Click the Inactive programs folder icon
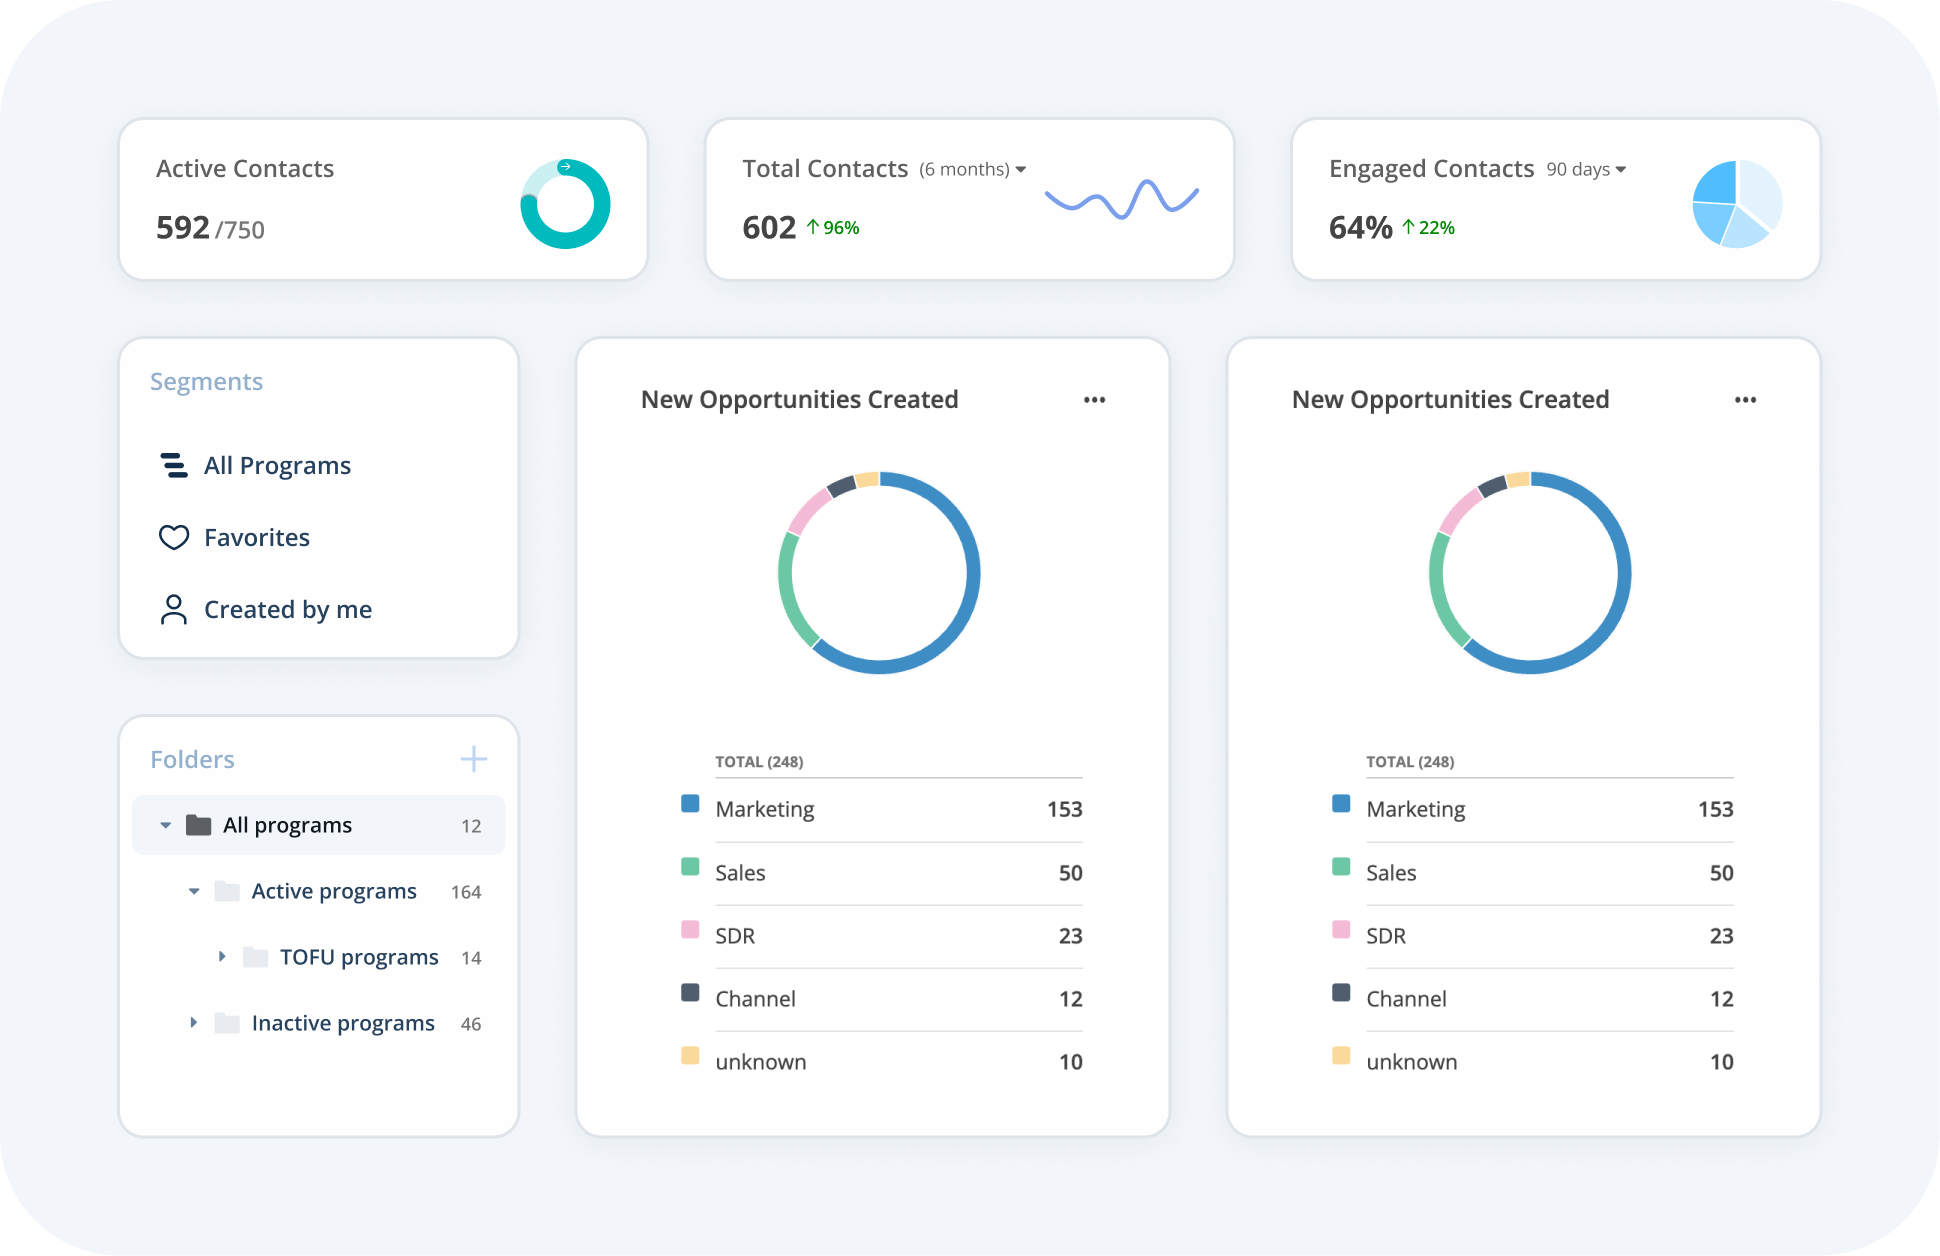 coord(226,1022)
